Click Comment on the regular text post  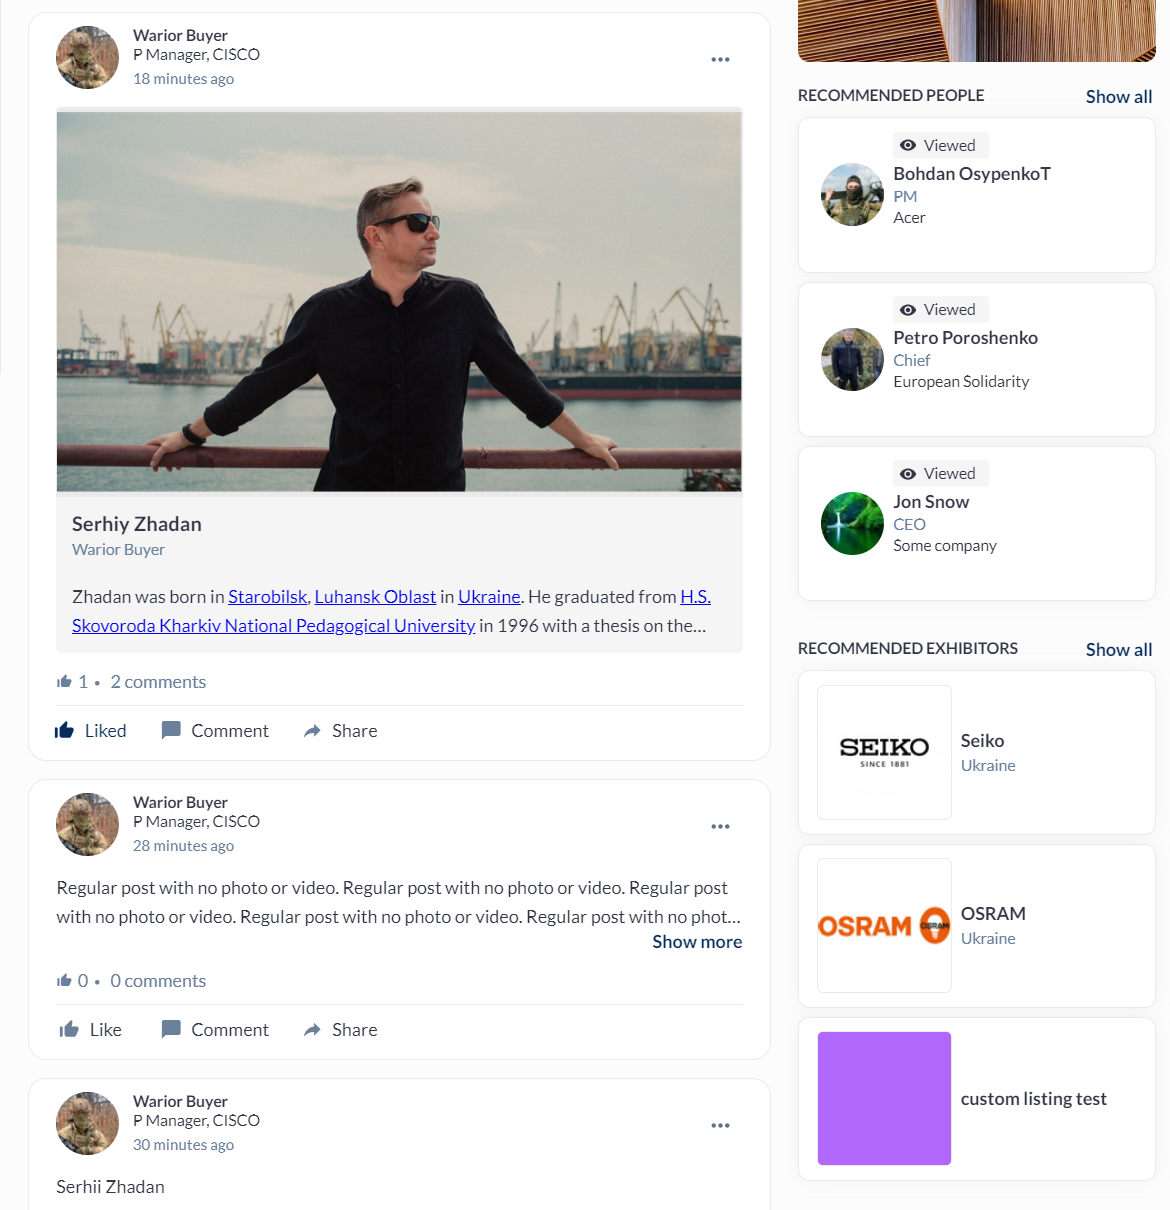point(215,1030)
